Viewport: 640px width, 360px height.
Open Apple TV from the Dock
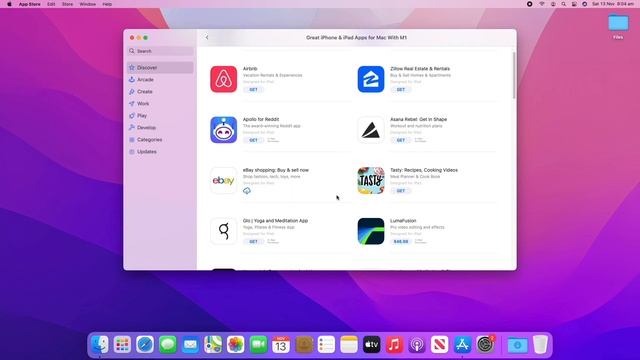(371, 345)
